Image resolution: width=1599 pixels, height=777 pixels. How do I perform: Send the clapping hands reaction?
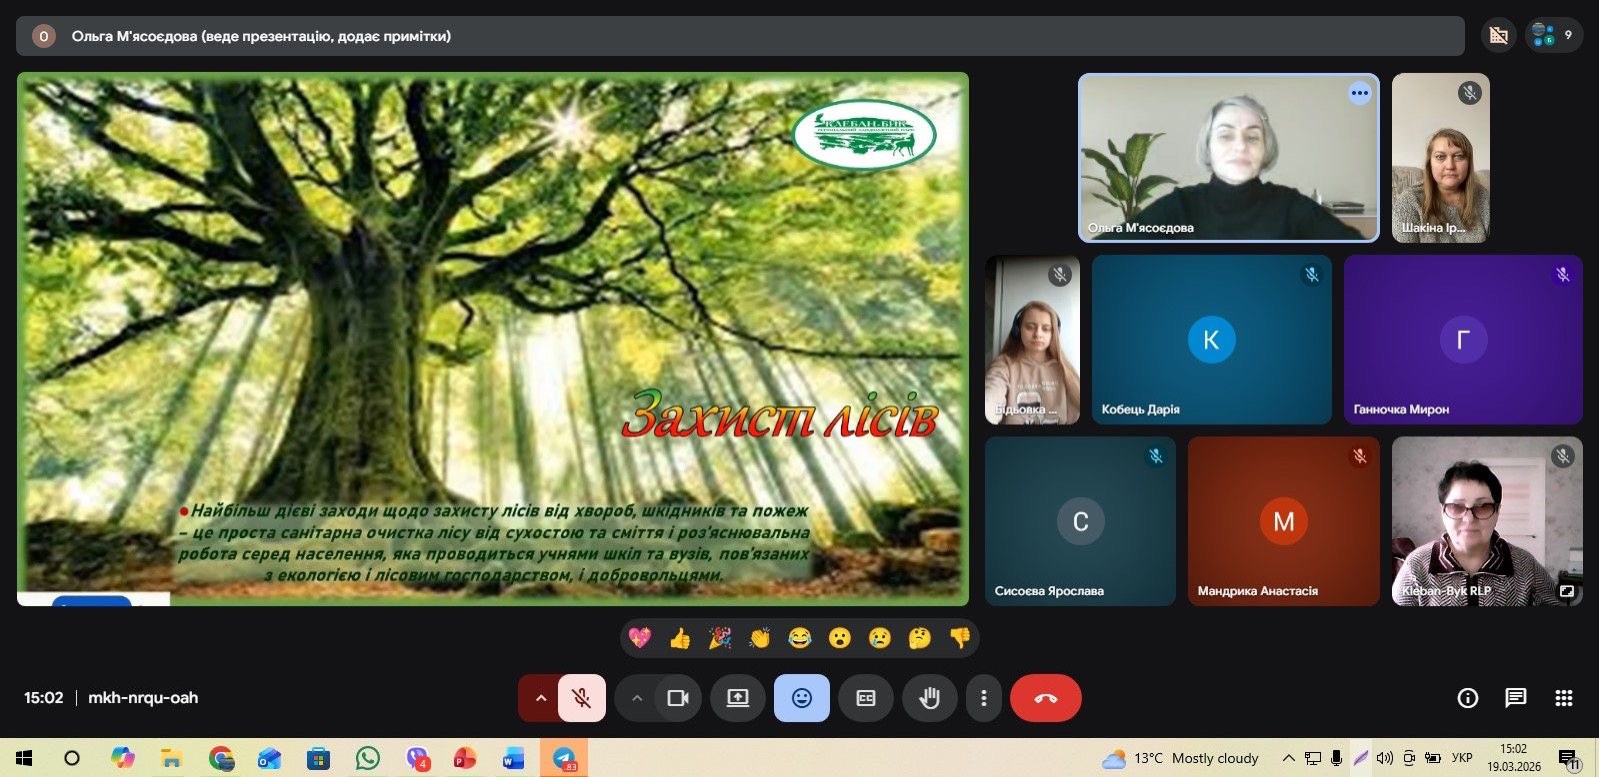(x=760, y=638)
